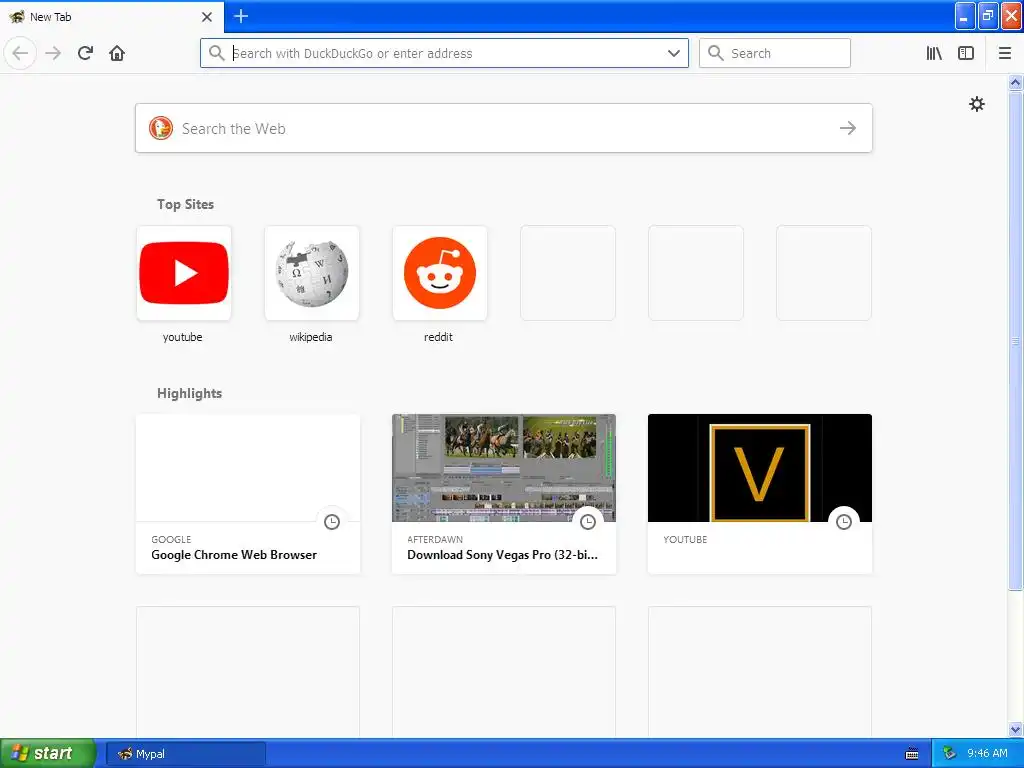The height and width of the screenshot is (768, 1024).
Task: Click the wikipedia label under the tile
Action: (310, 337)
